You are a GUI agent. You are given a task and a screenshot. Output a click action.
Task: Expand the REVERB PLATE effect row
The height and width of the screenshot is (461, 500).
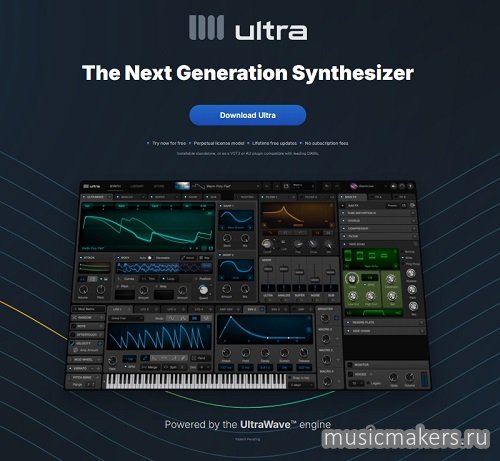pyautogui.click(x=384, y=323)
